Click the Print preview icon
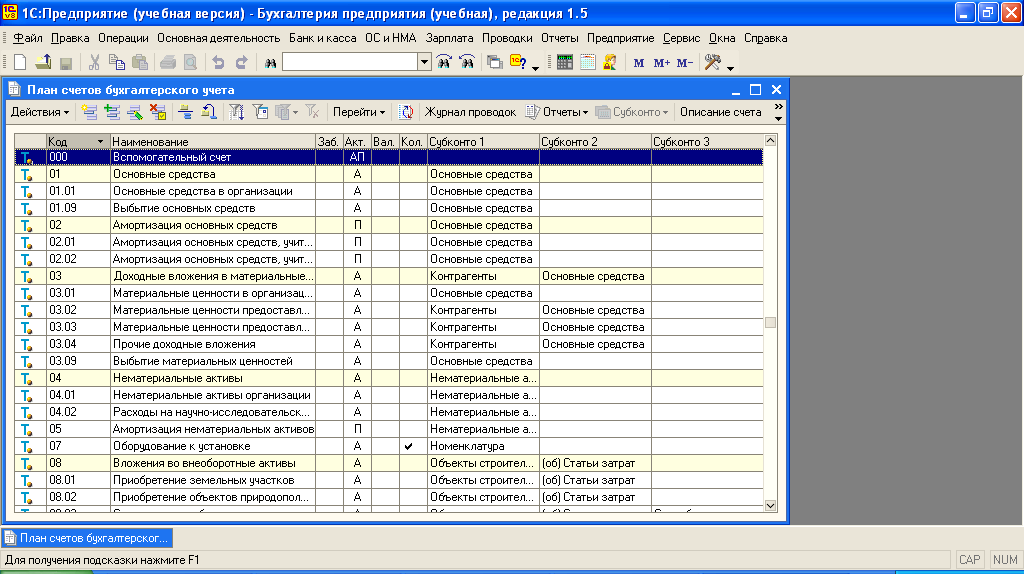The height and width of the screenshot is (574, 1024). point(190,62)
